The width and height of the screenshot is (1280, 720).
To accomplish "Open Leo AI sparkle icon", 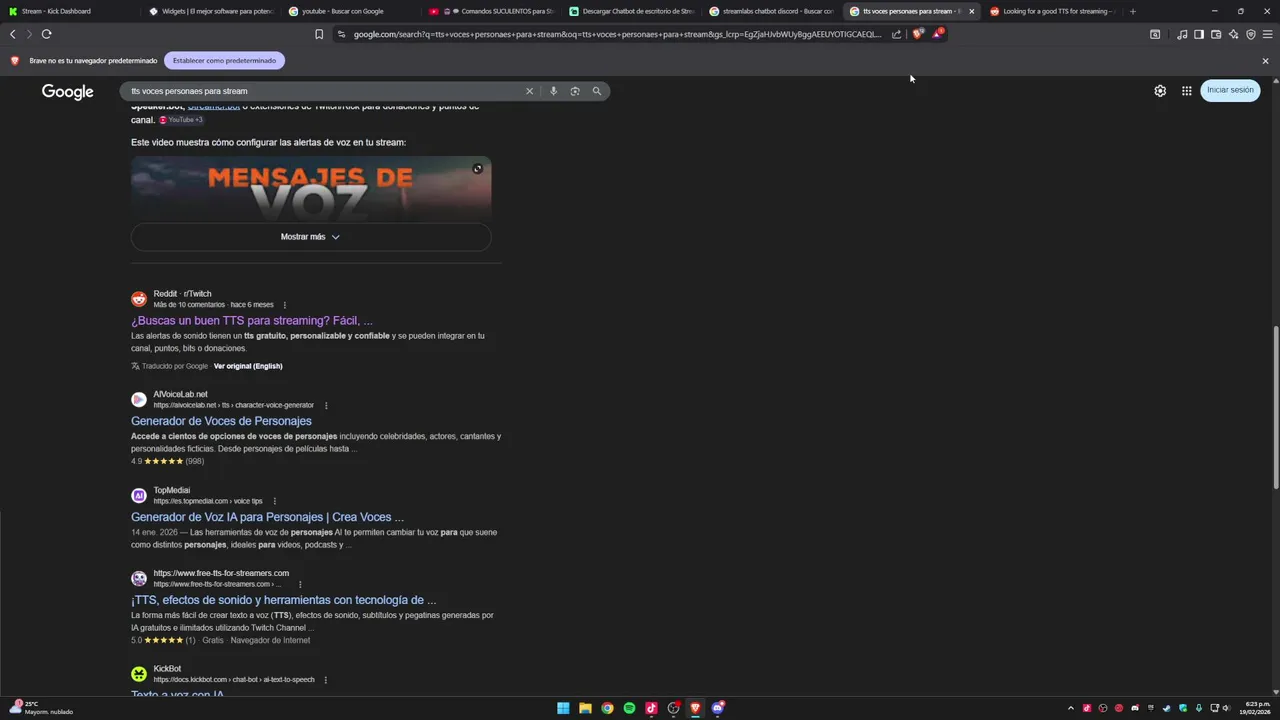I will click(1233, 34).
